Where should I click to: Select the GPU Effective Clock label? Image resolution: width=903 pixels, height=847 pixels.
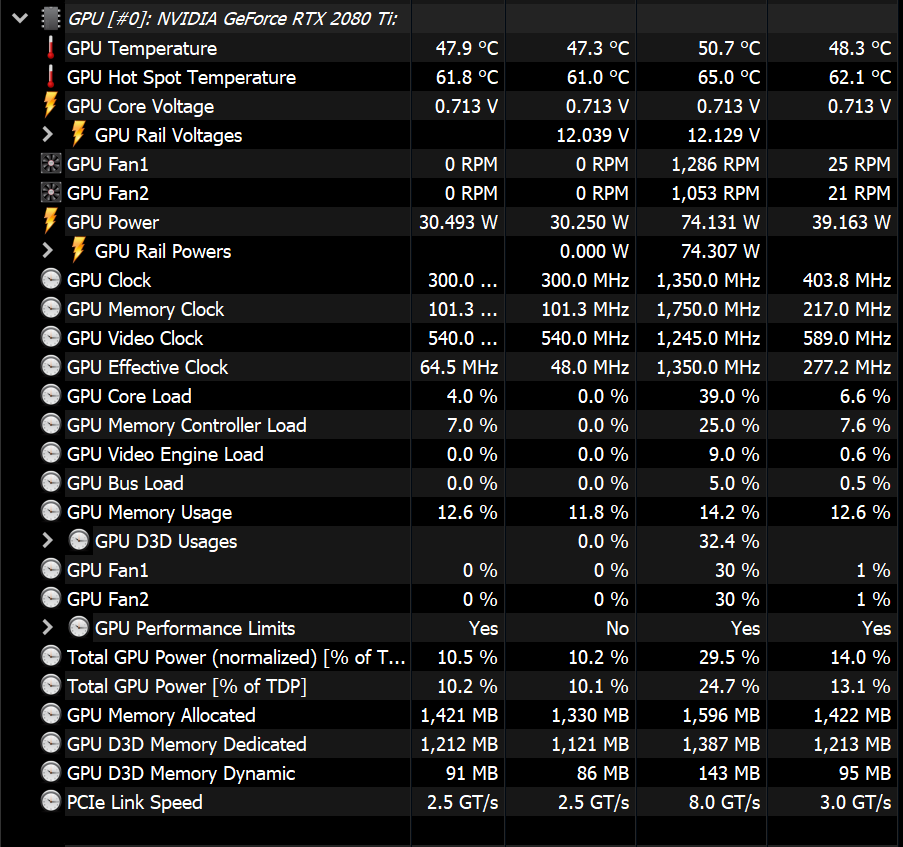(x=147, y=367)
